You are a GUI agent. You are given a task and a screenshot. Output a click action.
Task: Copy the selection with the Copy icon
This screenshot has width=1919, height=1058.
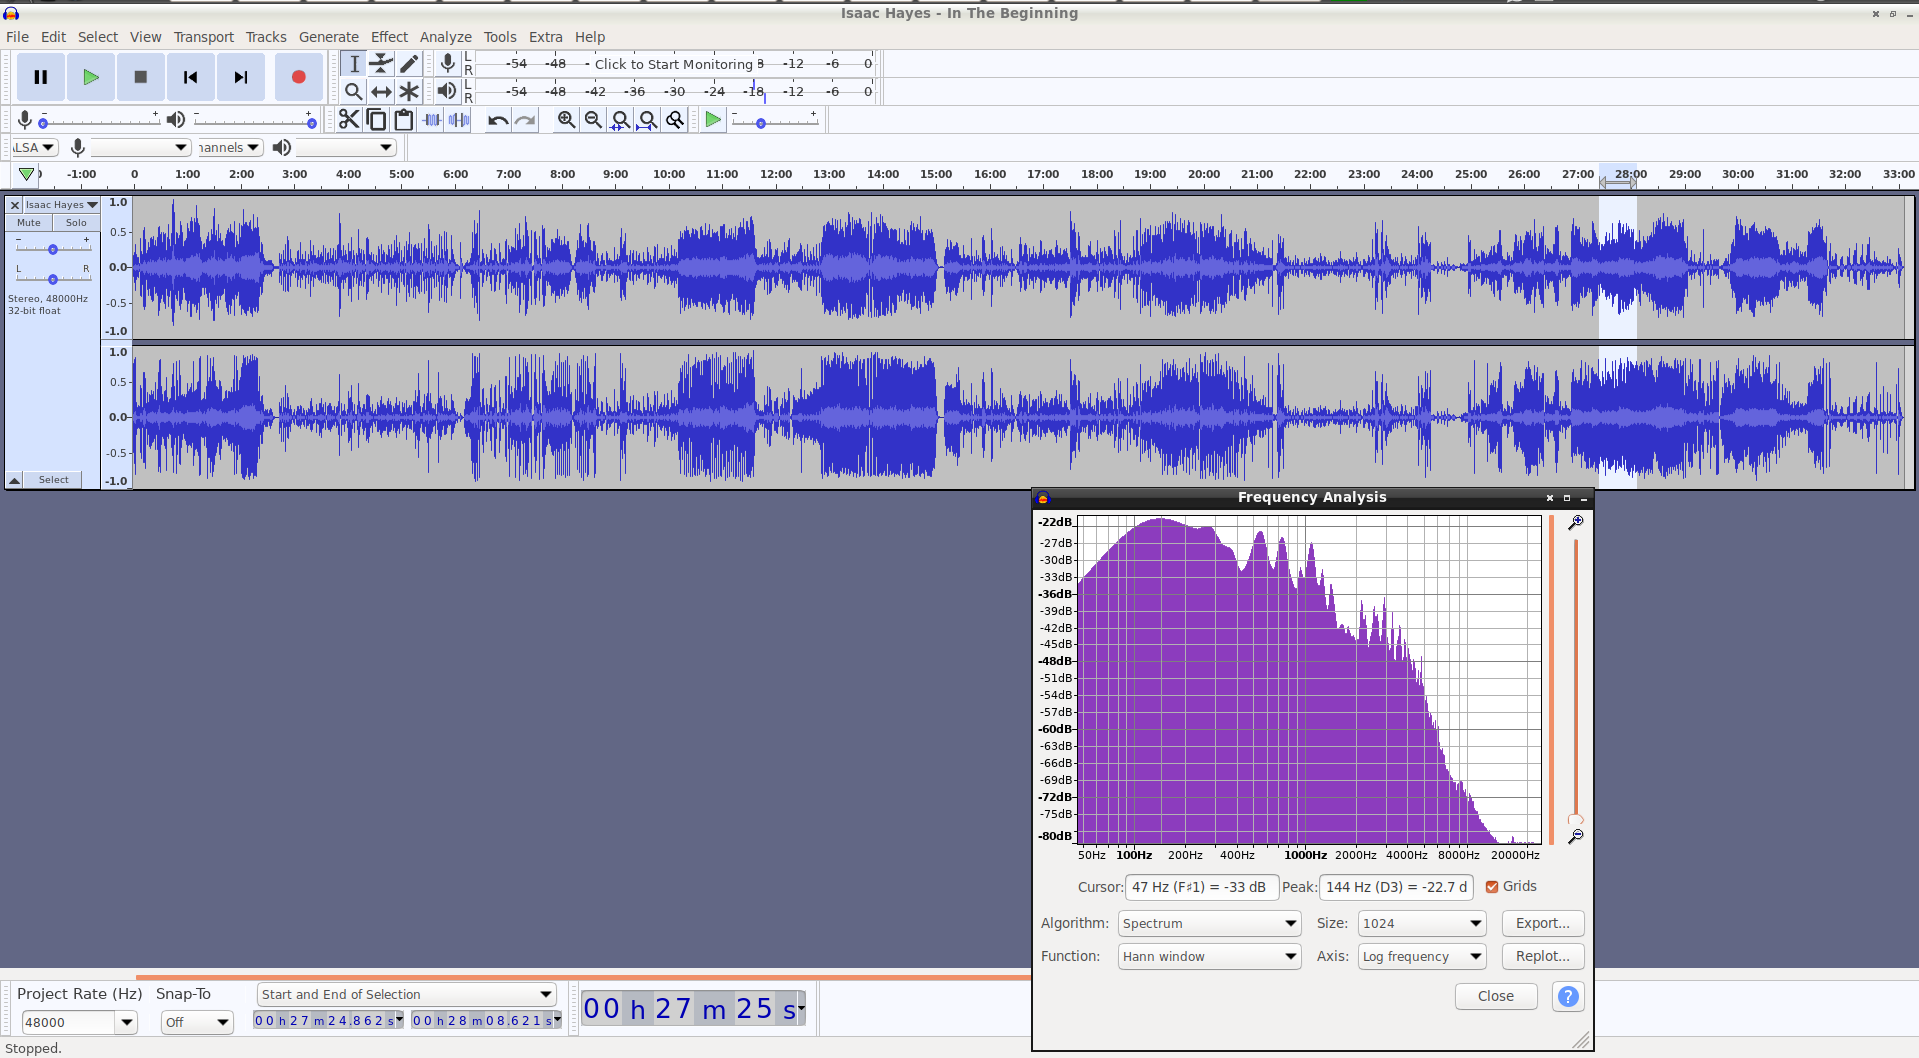tap(377, 120)
